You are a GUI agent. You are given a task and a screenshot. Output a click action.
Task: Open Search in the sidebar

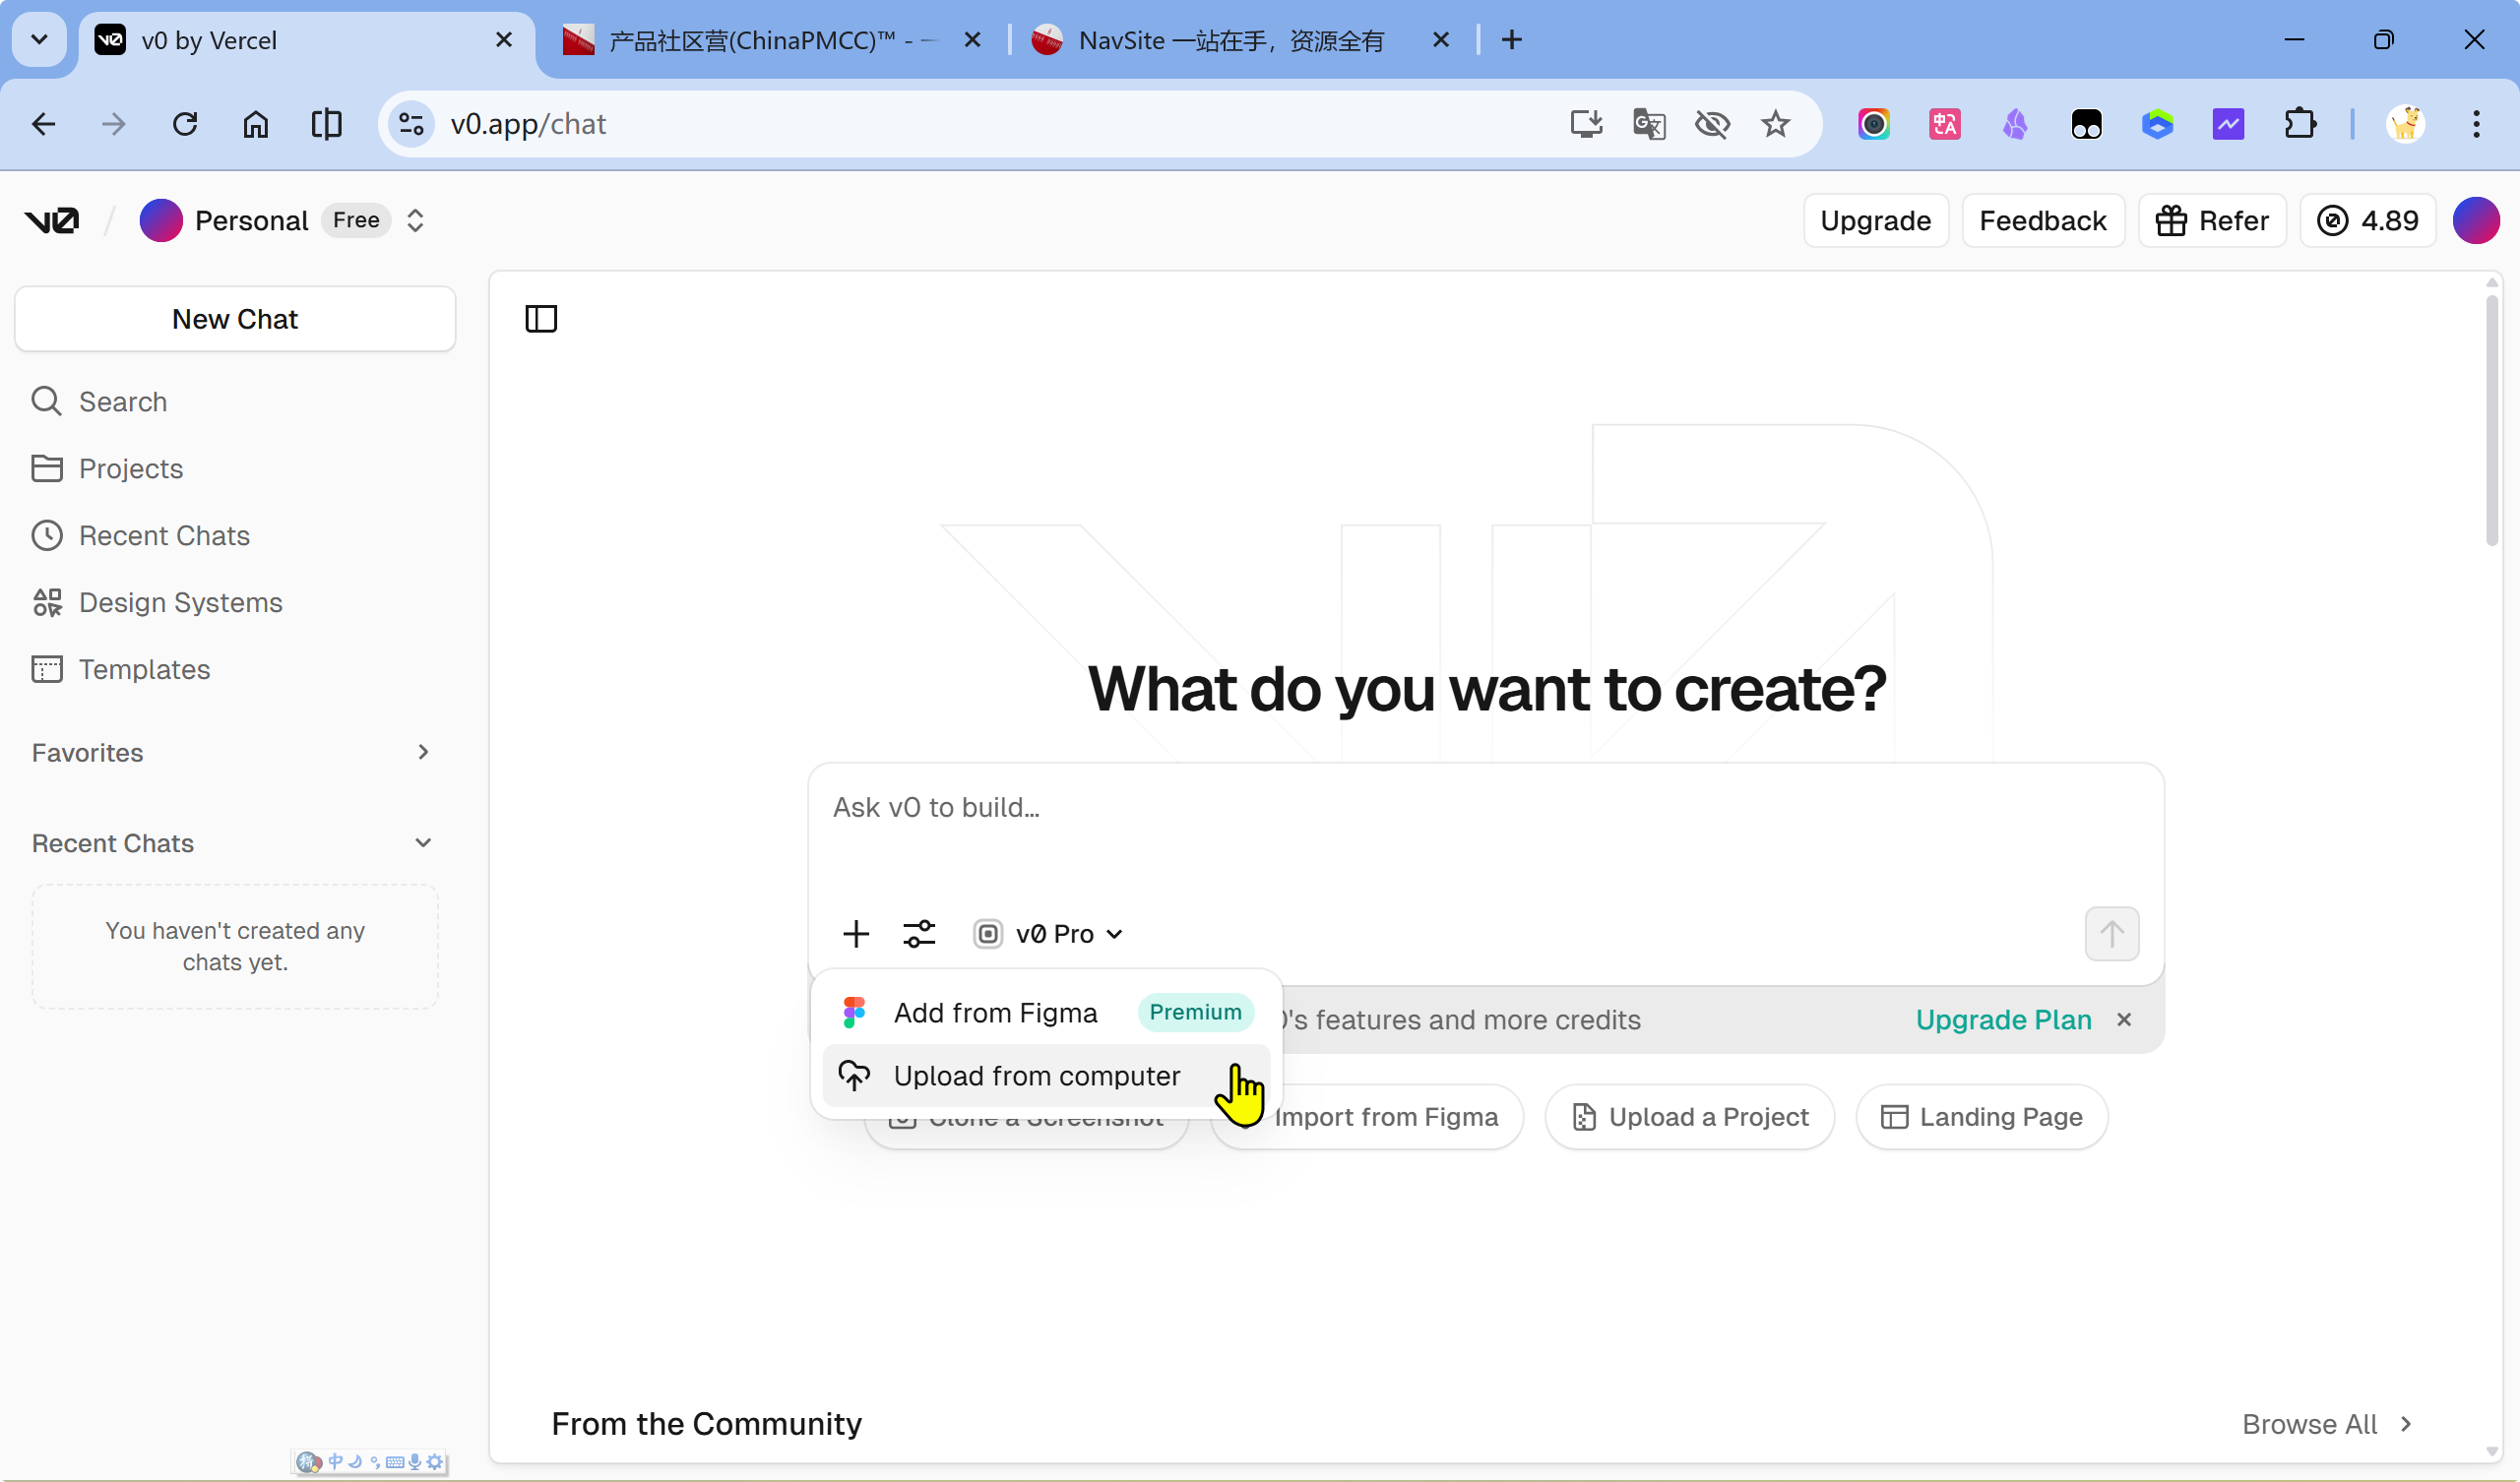tap(122, 402)
